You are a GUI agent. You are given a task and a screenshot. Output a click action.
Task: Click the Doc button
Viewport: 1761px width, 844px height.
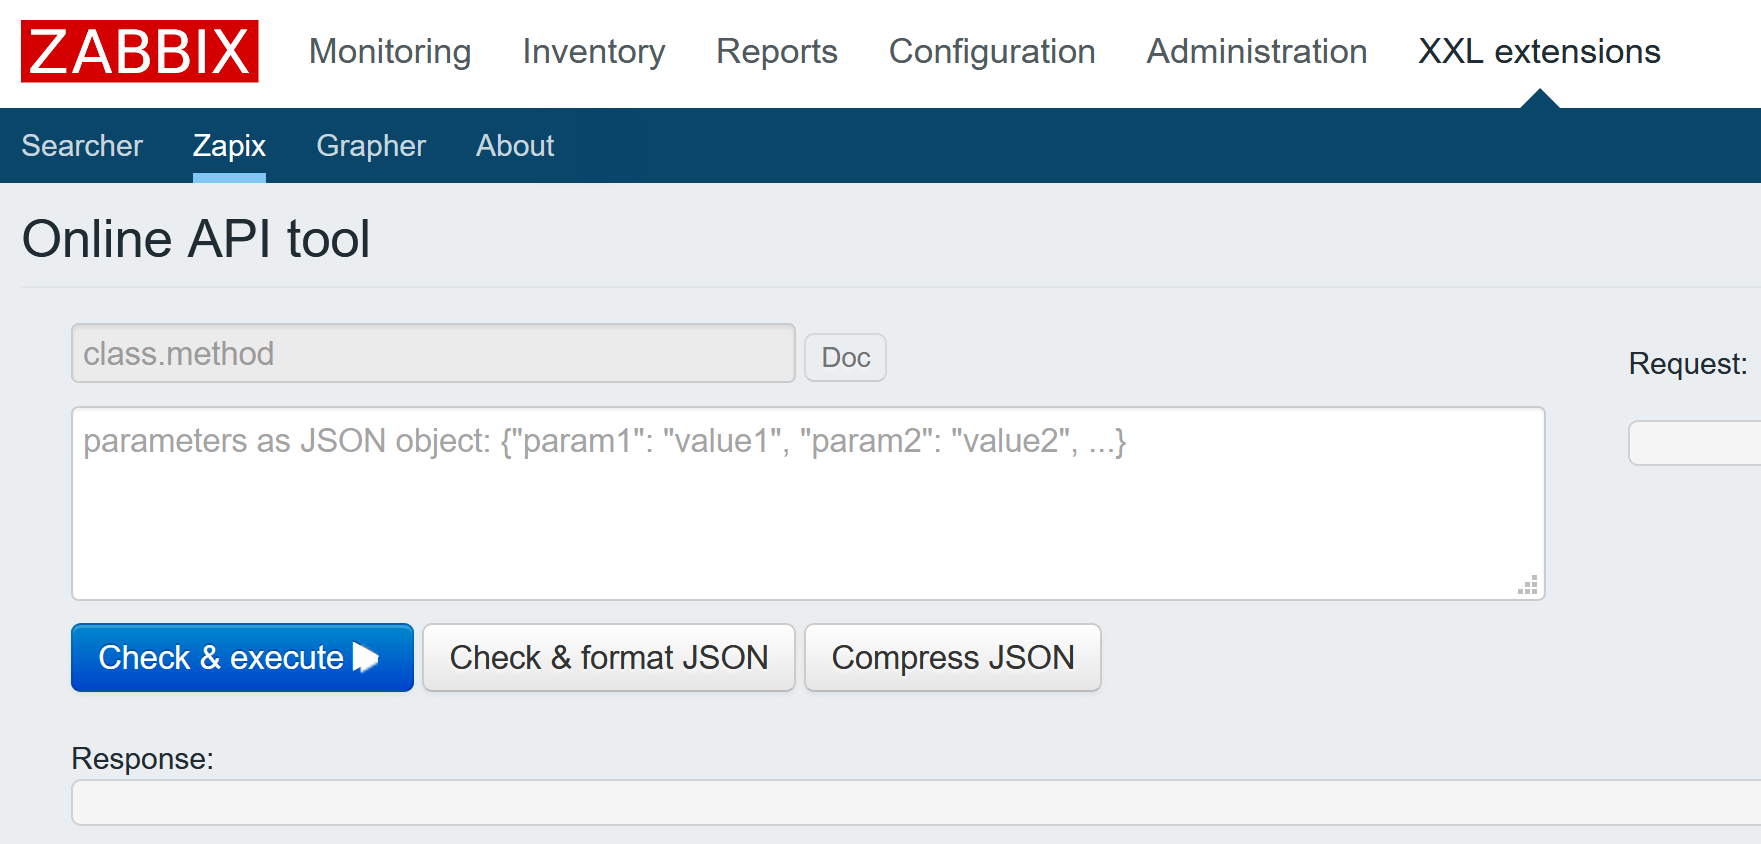[846, 357]
